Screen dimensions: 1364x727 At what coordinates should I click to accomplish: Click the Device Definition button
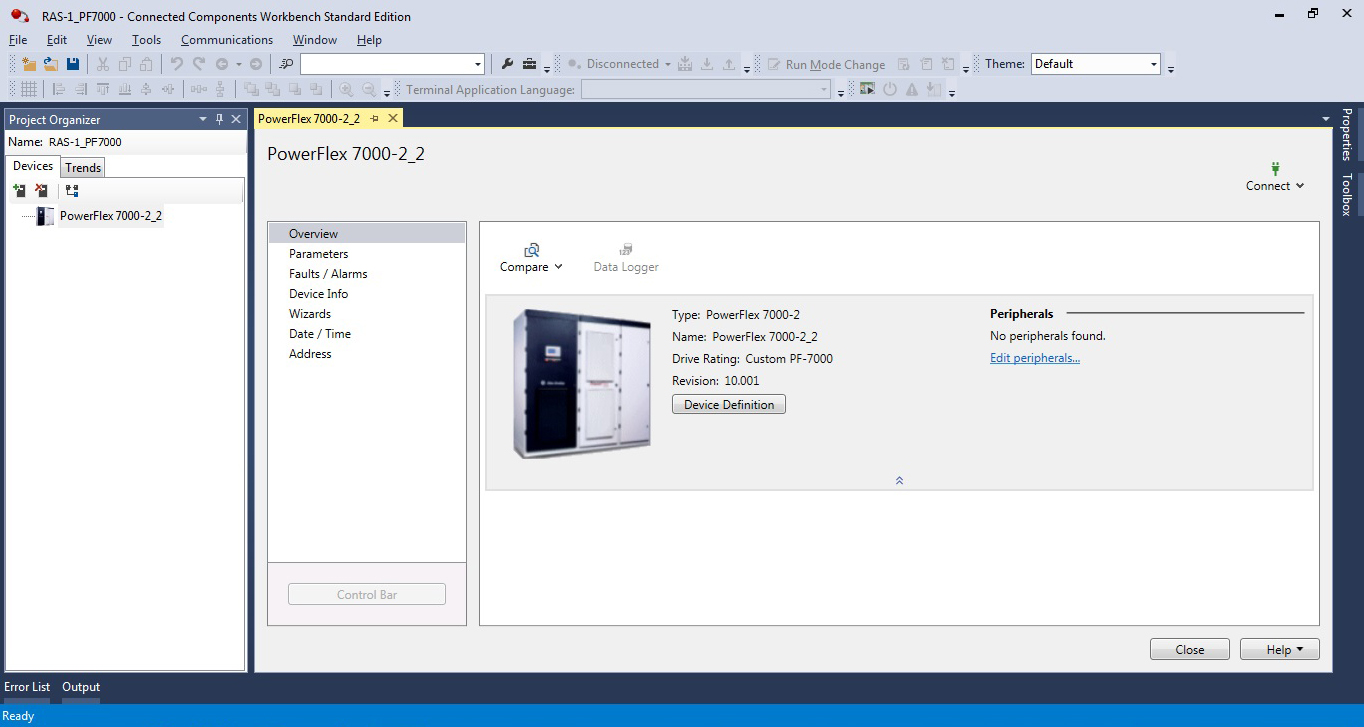(x=729, y=405)
